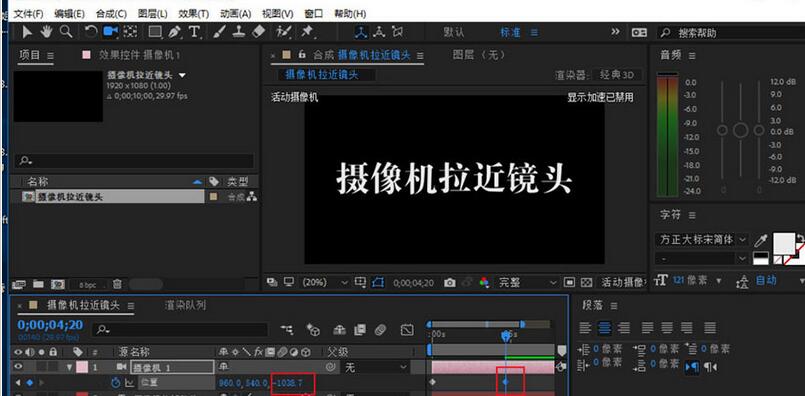The image size is (805, 396).
Task: Hide 摄像机 1 layer with its eye toggle
Action: (19, 367)
